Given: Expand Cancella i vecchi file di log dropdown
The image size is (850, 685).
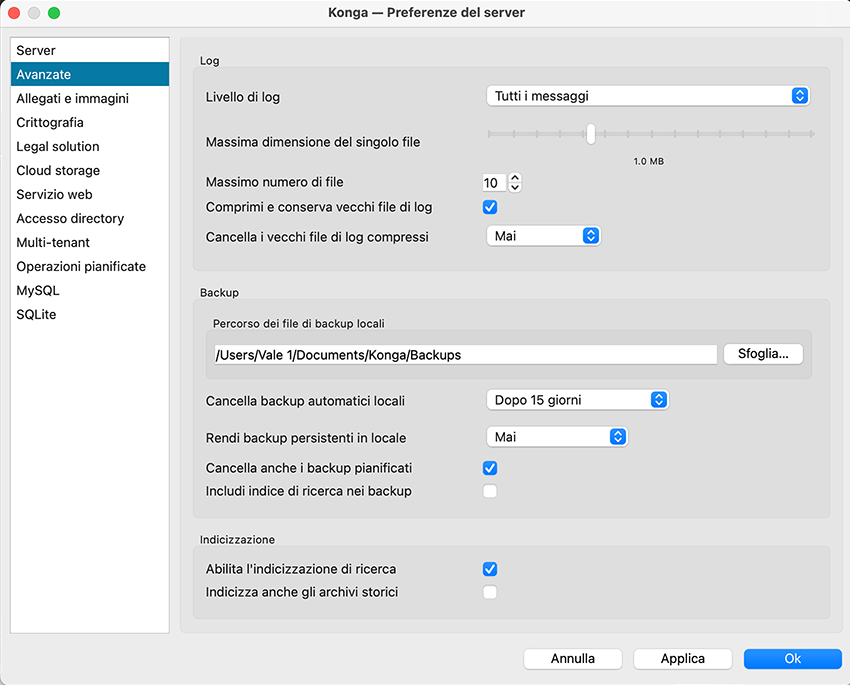Looking at the screenshot, I should point(543,236).
